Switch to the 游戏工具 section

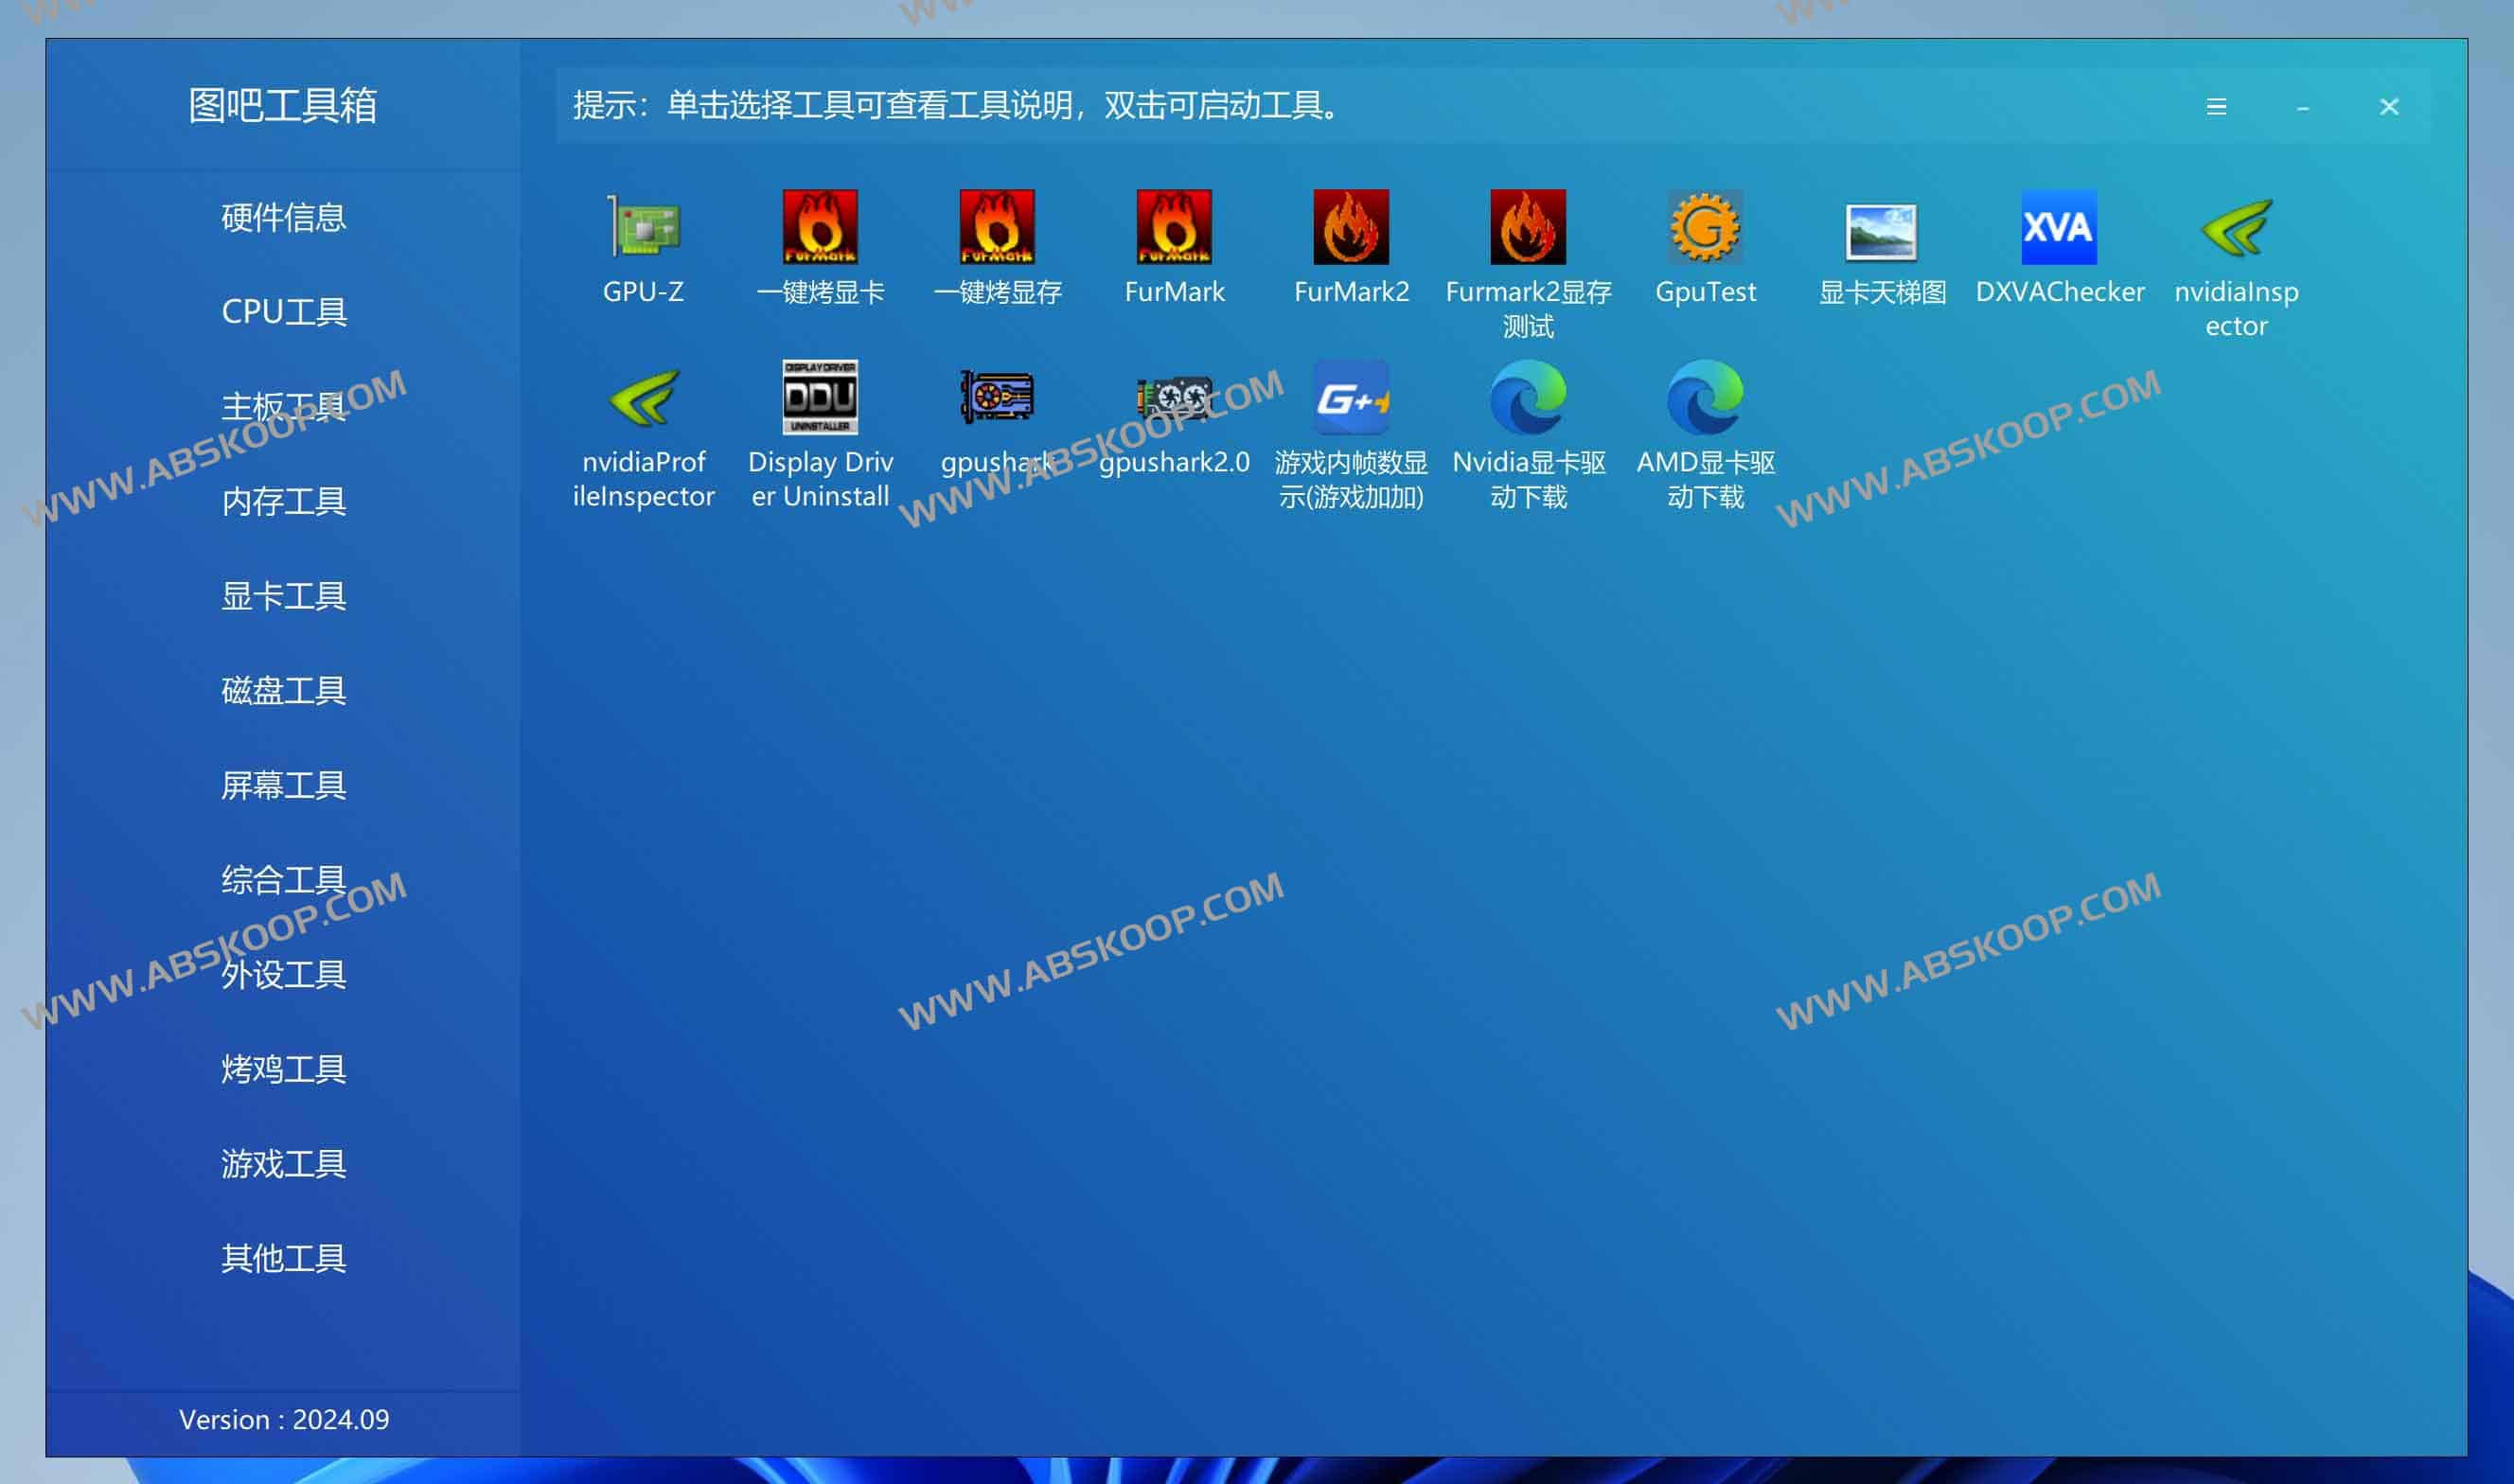click(283, 1164)
